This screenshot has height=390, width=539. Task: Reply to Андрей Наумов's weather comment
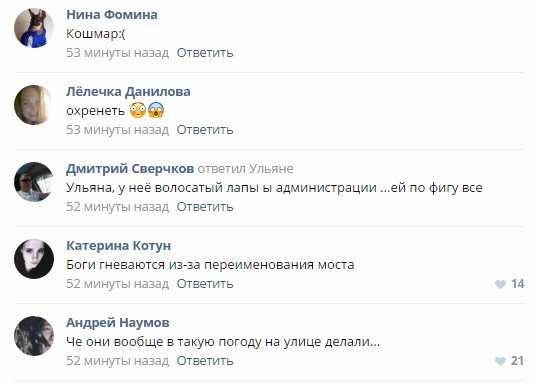click(205, 360)
